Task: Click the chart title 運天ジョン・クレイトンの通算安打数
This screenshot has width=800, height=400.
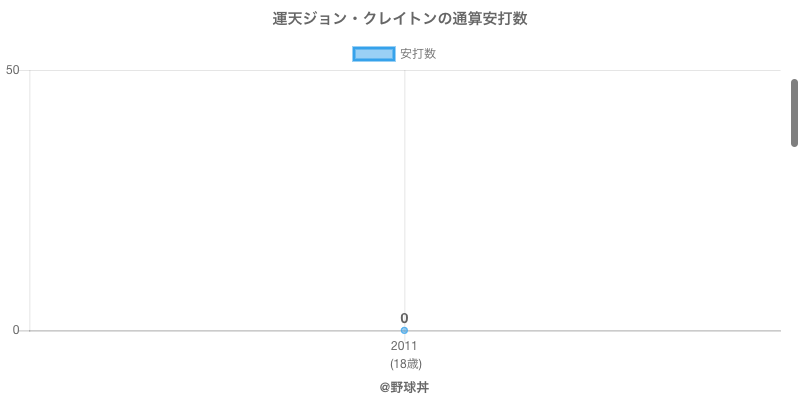Action: pos(400,19)
